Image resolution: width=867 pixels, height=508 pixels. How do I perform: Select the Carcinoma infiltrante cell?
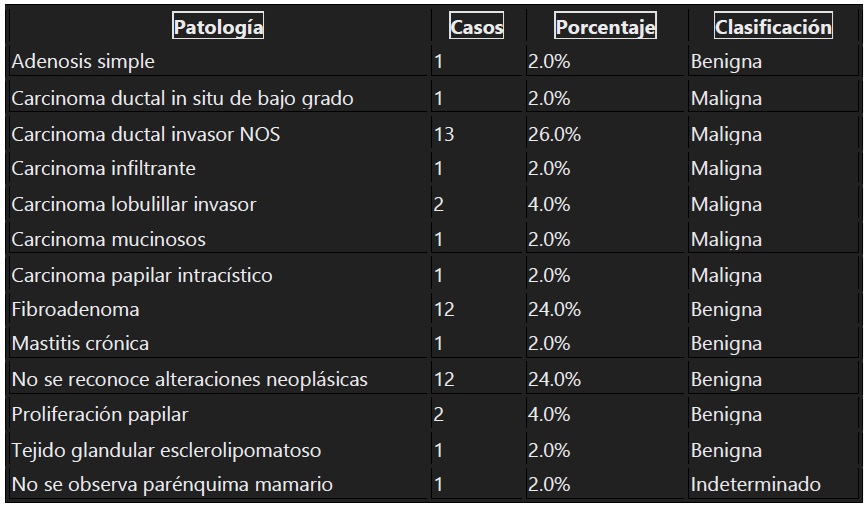coord(103,169)
